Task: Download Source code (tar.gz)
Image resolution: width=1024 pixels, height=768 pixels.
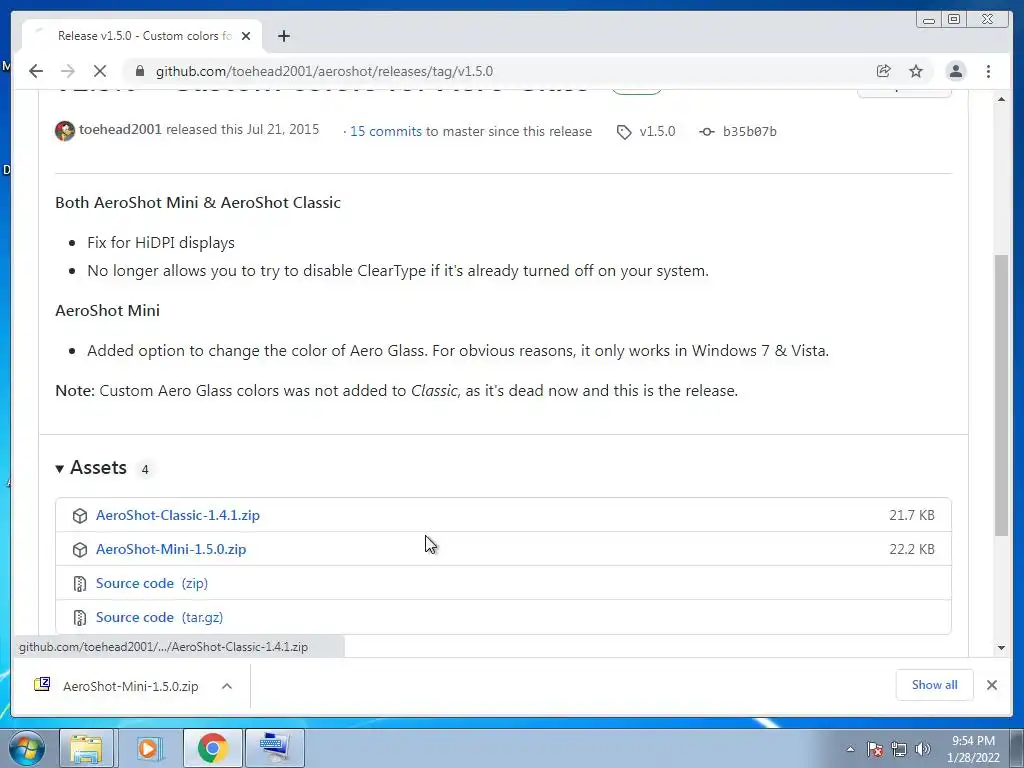Action: 159,616
